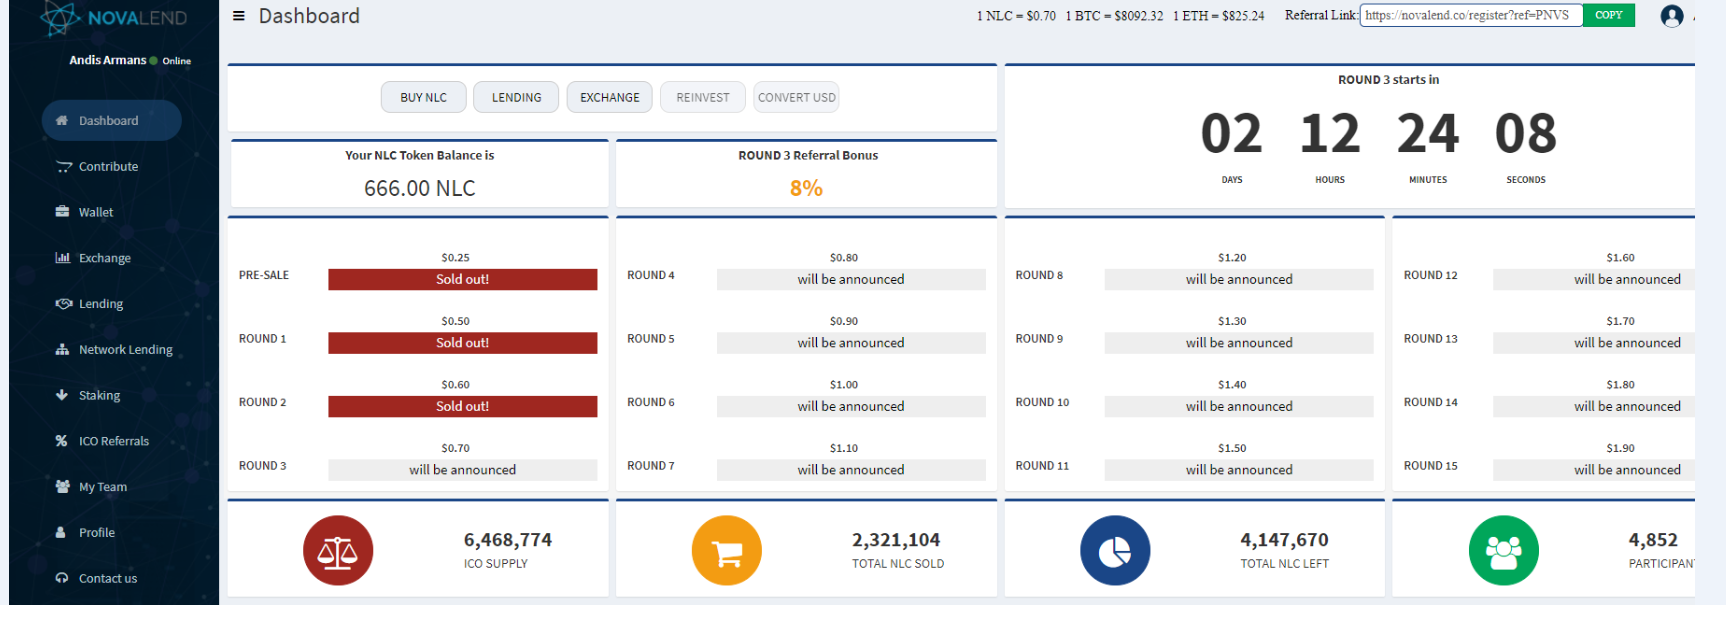Screen dimensions: 1726x623
Task: Click the 4,147,670 NLC left figure
Action: click(1285, 540)
